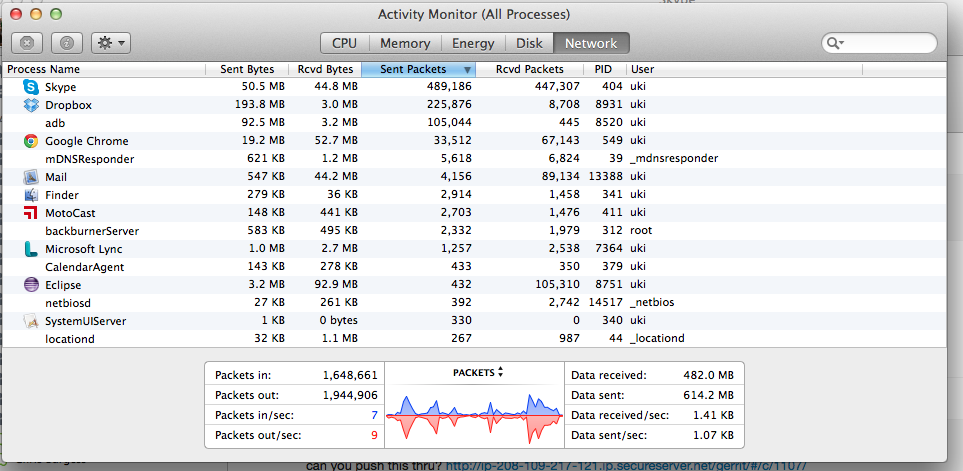Image resolution: width=963 pixels, height=471 pixels.
Task: Open the gear action menu
Action: pyautogui.click(x=111, y=43)
